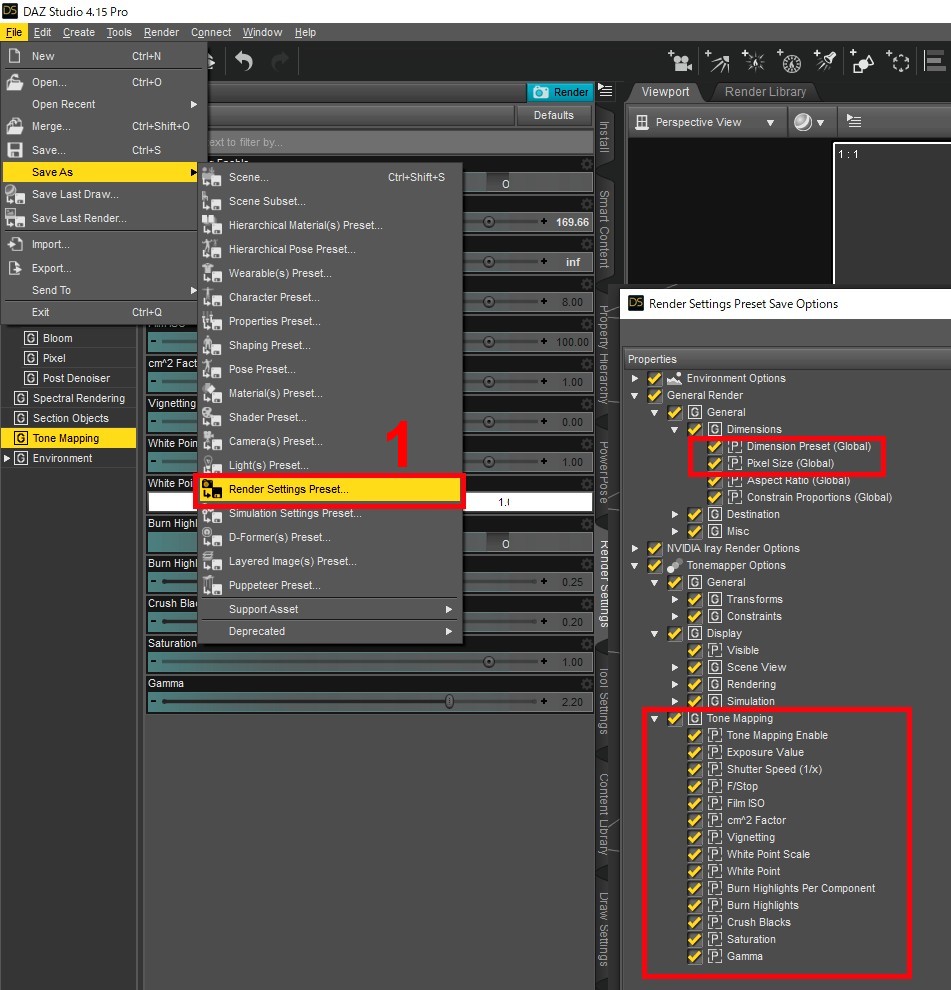Click the plus button on Gamma slider
The width and height of the screenshot is (951, 990).
point(544,701)
